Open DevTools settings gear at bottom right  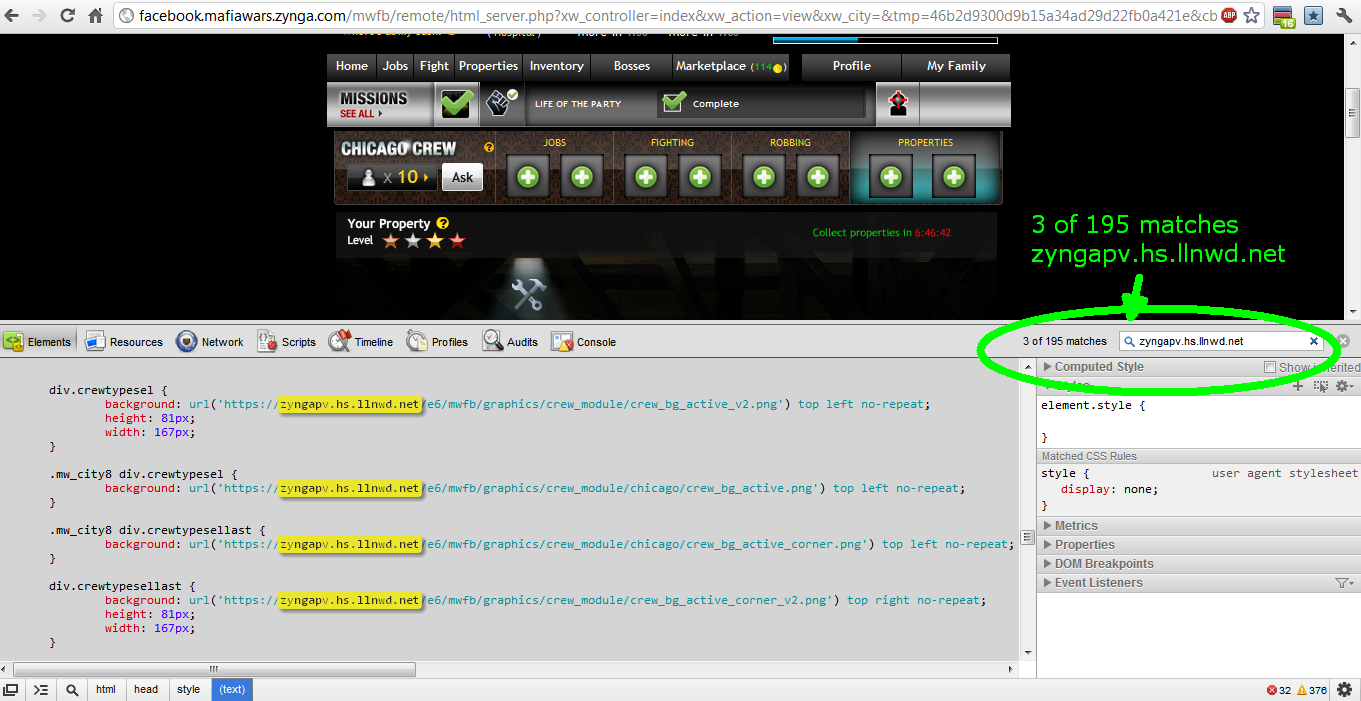(x=1344, y=690)
